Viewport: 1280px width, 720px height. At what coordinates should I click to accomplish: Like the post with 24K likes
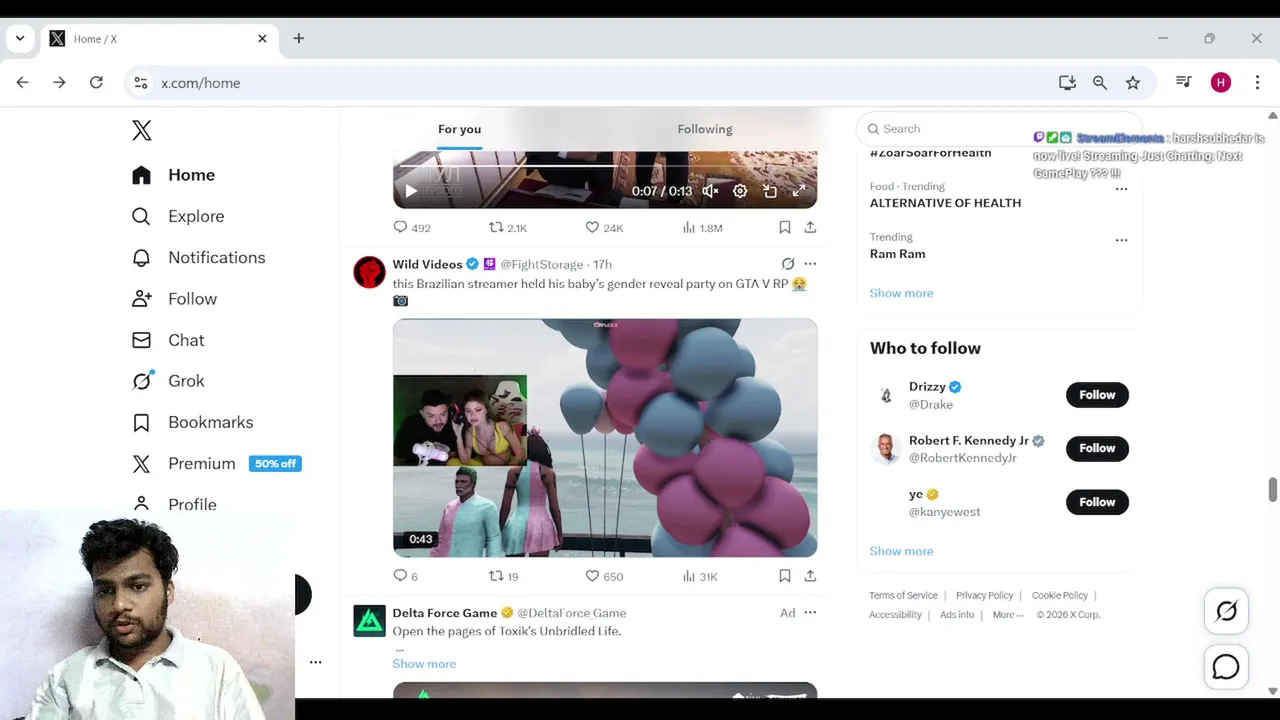(x=604, y=228)
